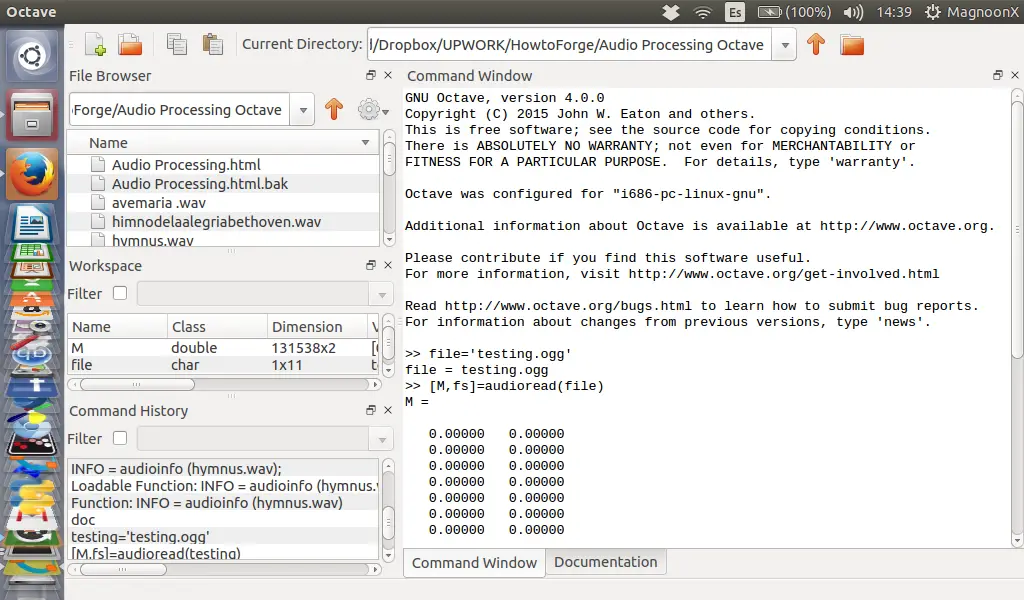1024x600 pixels.
Task: Launch Files manager from the dock
Action: [31, 116]
